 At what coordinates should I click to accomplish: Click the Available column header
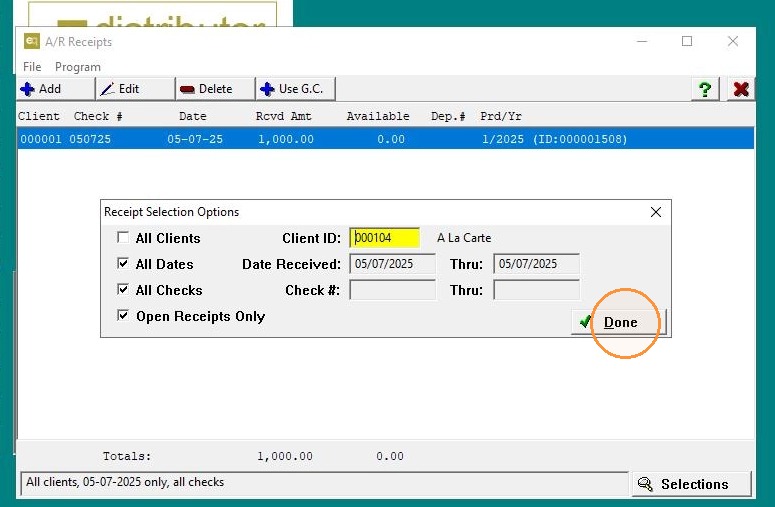pos(378,116)
